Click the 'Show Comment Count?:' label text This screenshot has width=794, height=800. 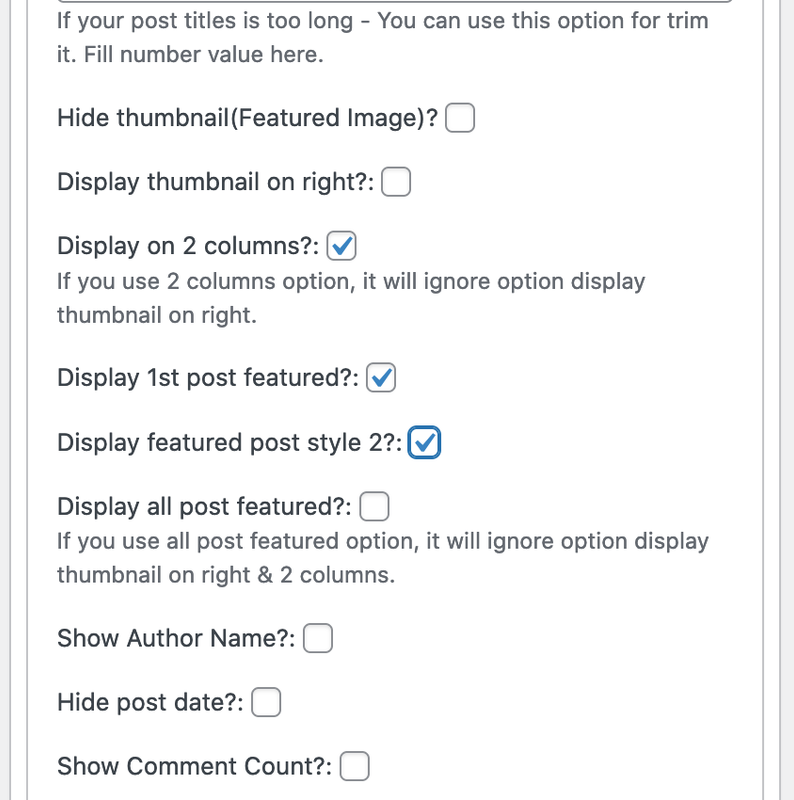pos(195,766)
